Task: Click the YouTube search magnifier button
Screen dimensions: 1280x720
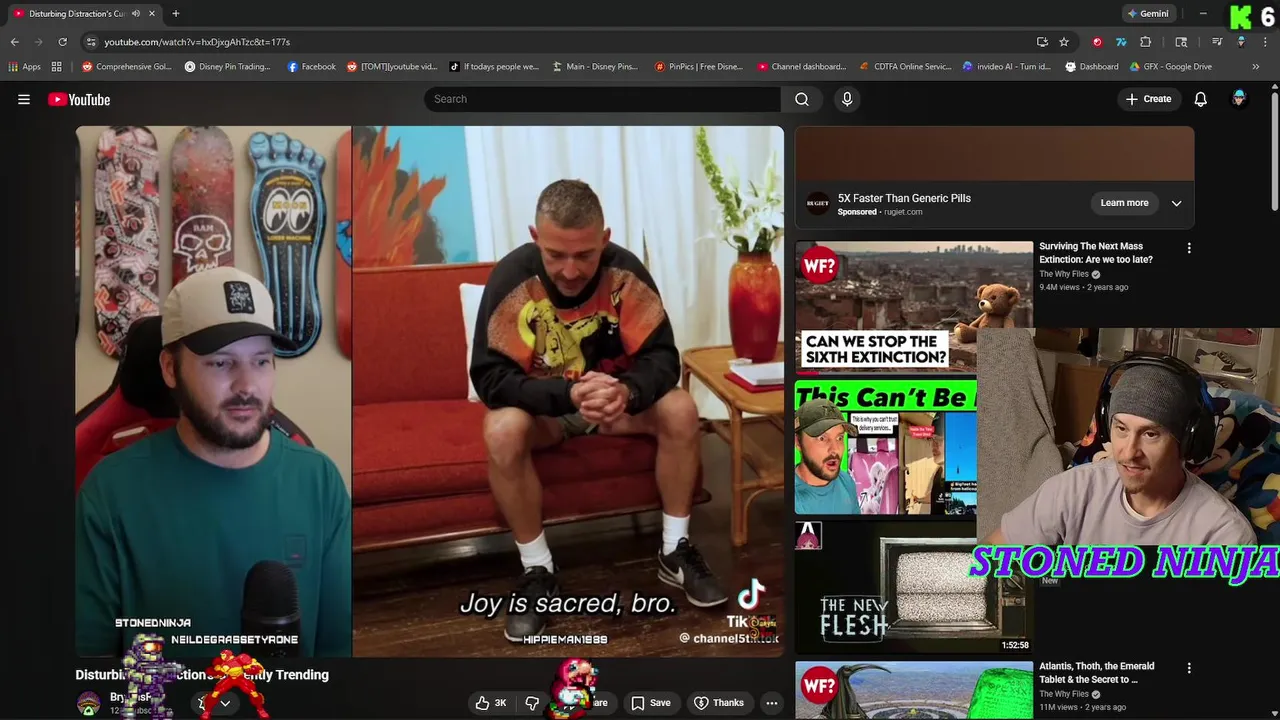Action: (x=802, y=99)
